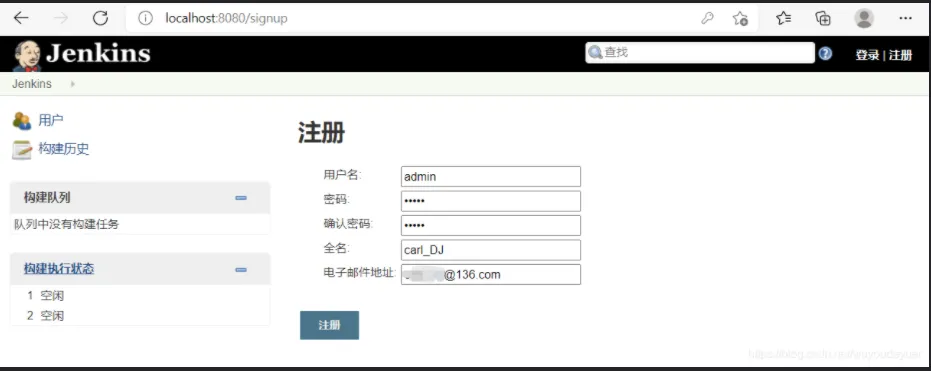931x371 pixels.
Task: Click the 用户名 field containing admin
Action: coord(490,176)
